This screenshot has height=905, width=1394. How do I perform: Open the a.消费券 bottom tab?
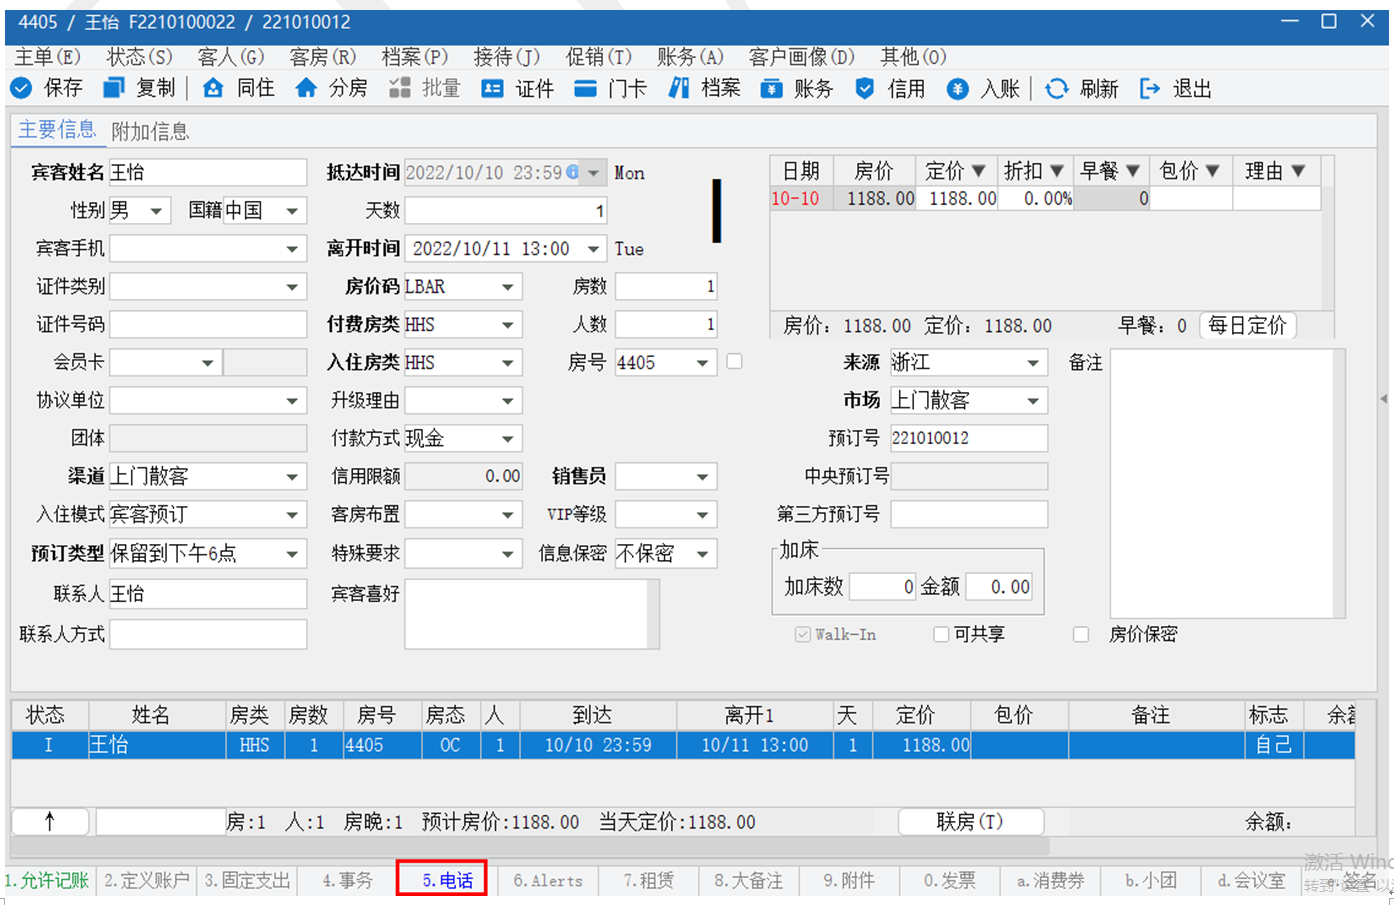(x=1050, y=880)
